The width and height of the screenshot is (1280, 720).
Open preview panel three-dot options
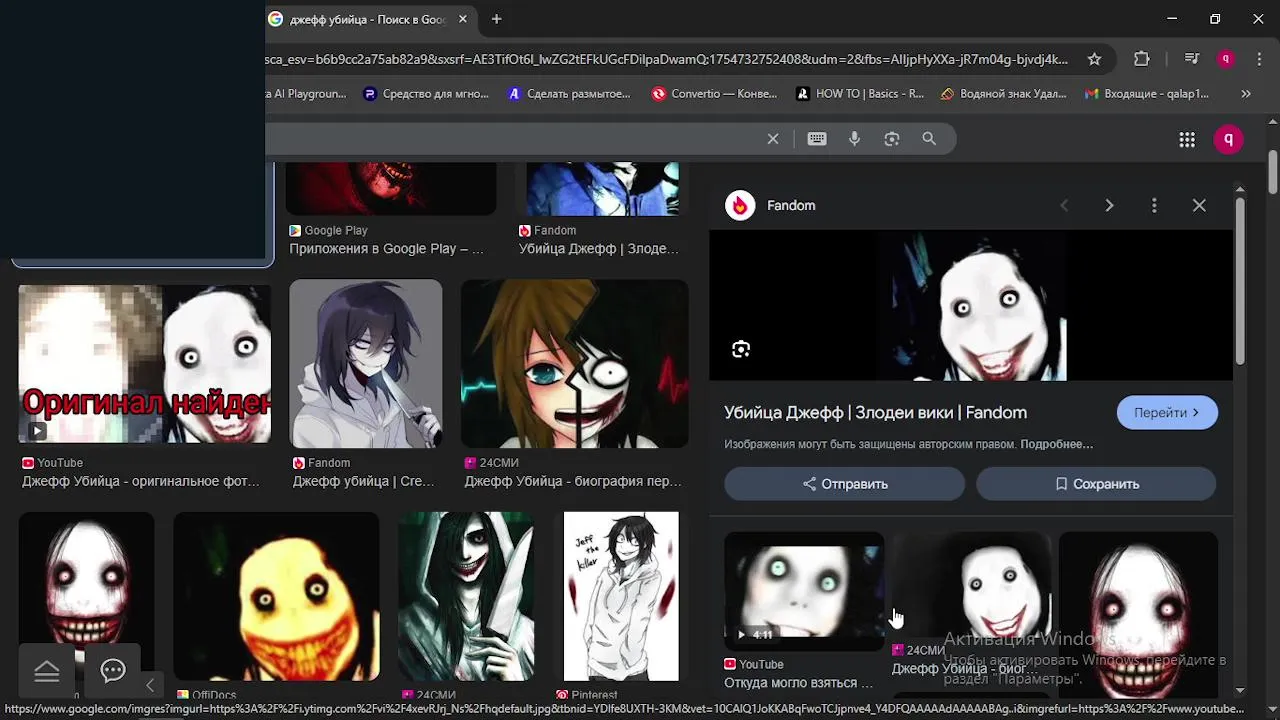click(x=1154, y=205)
